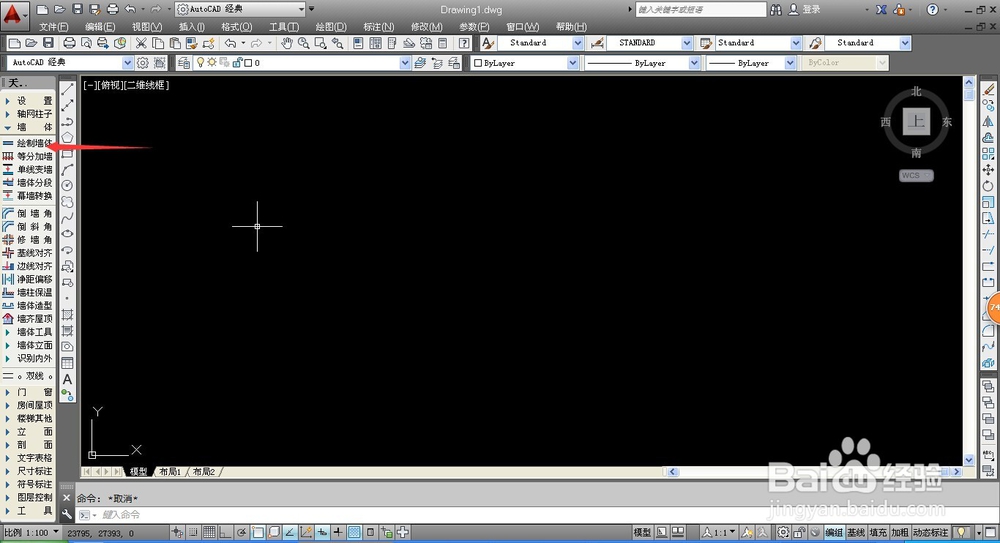This screenshot has height=543, width=1000.
Task: Open the 绘图(D) menu
Action: [331, 27]
